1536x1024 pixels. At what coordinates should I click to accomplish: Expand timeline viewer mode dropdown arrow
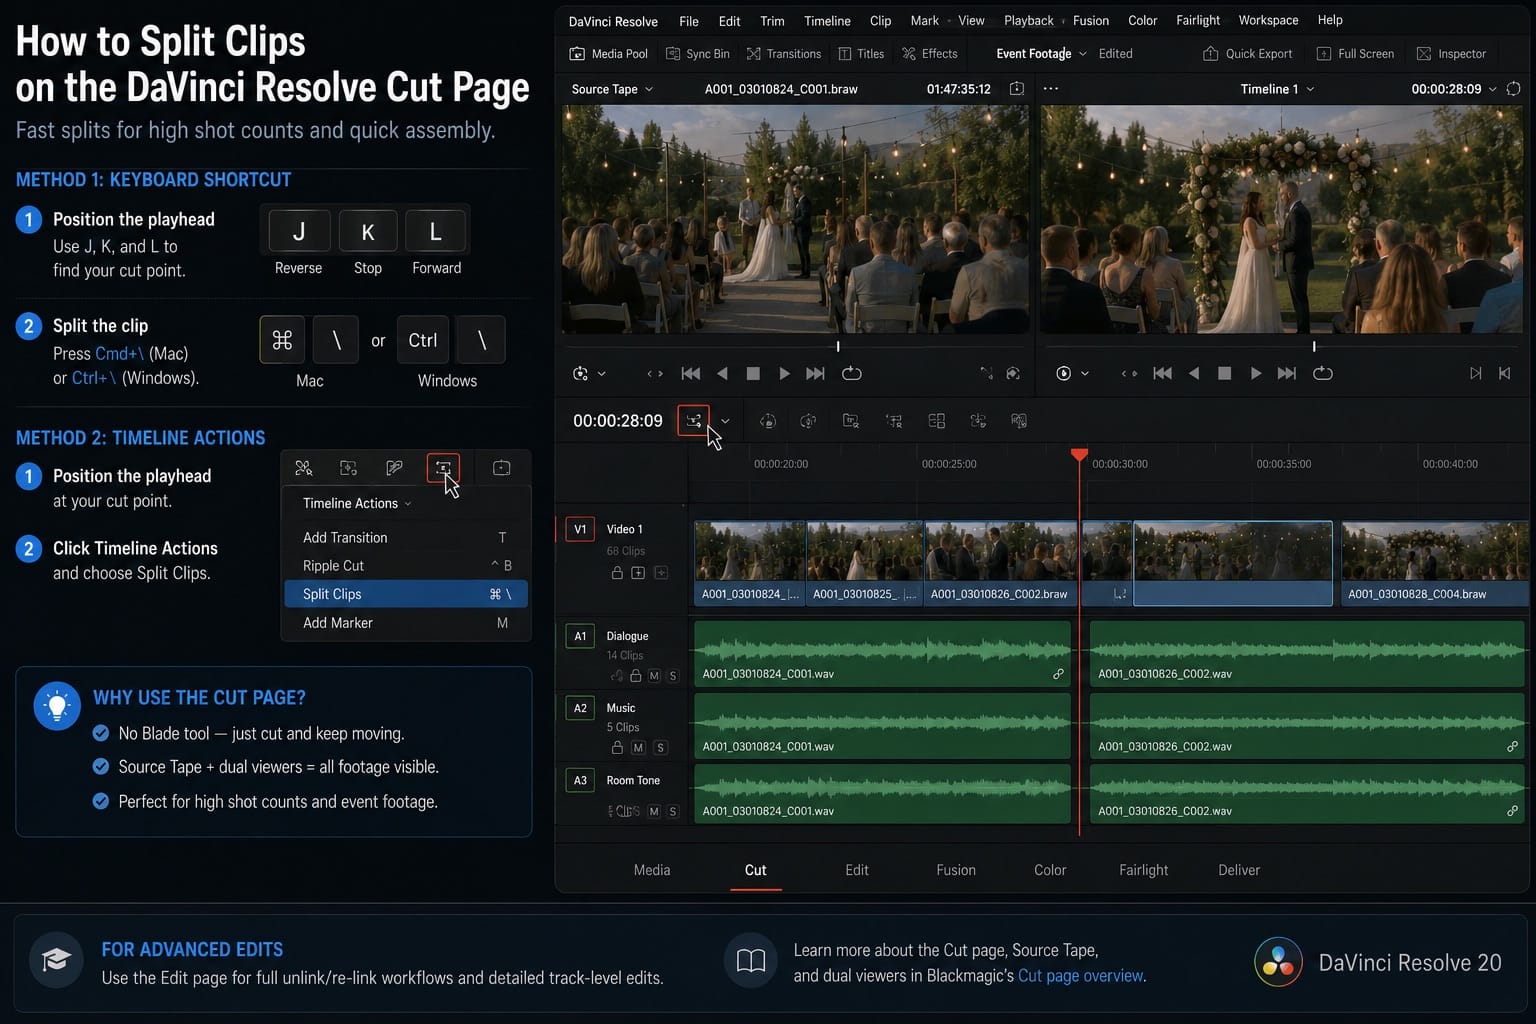click(1085, 373)
